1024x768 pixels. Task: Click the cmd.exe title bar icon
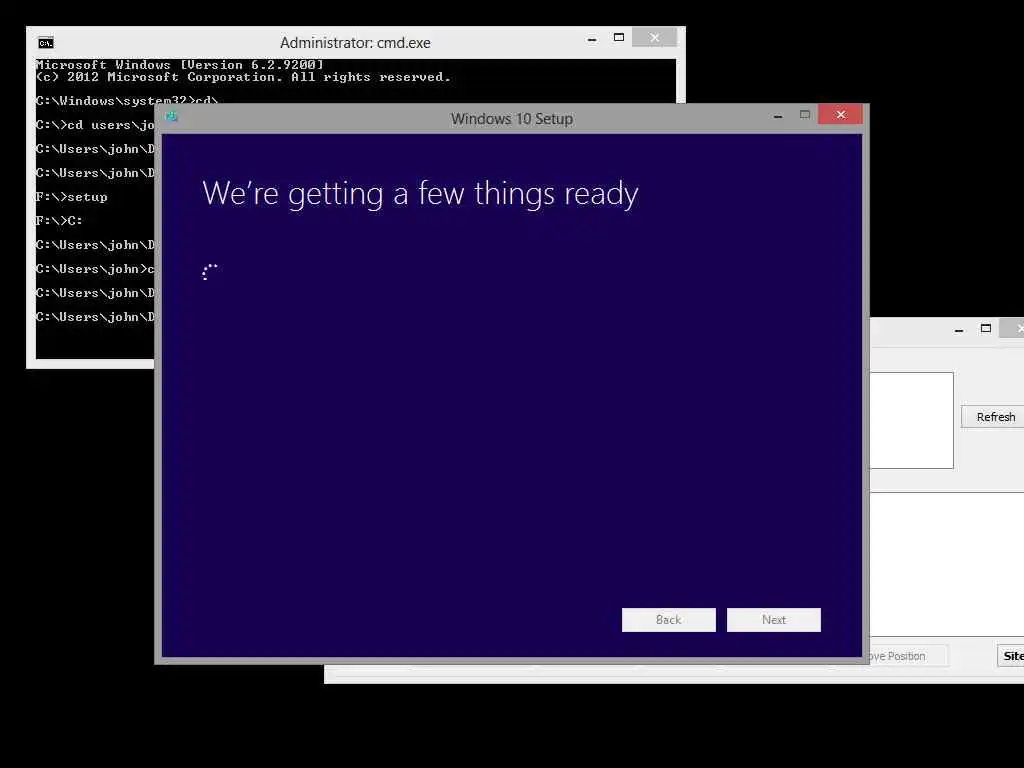click(46, 43)
